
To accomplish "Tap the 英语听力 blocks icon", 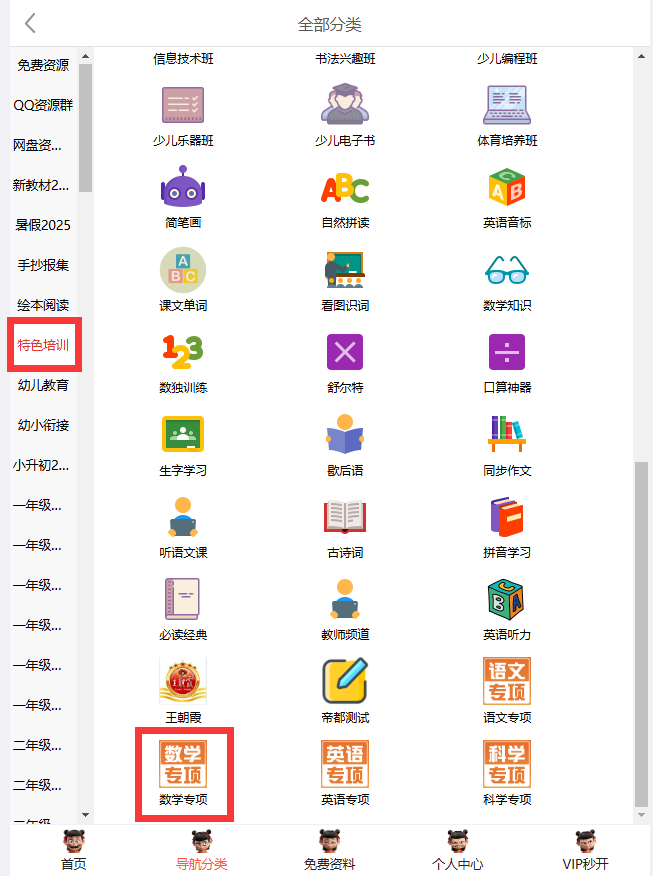I will click(x=507, y=600).
